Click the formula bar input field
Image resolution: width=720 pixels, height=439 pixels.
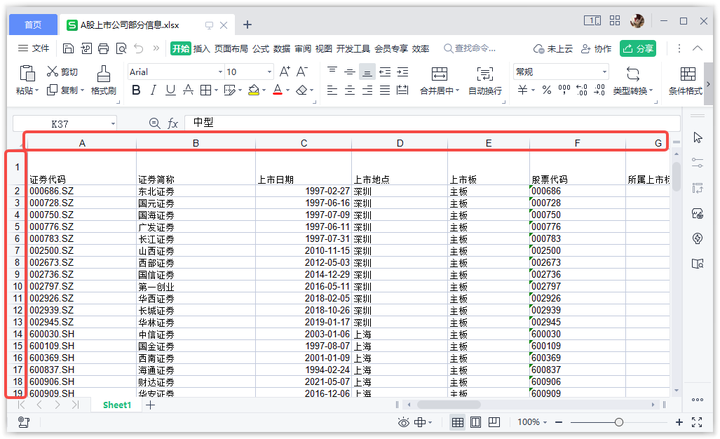[432, 123]
